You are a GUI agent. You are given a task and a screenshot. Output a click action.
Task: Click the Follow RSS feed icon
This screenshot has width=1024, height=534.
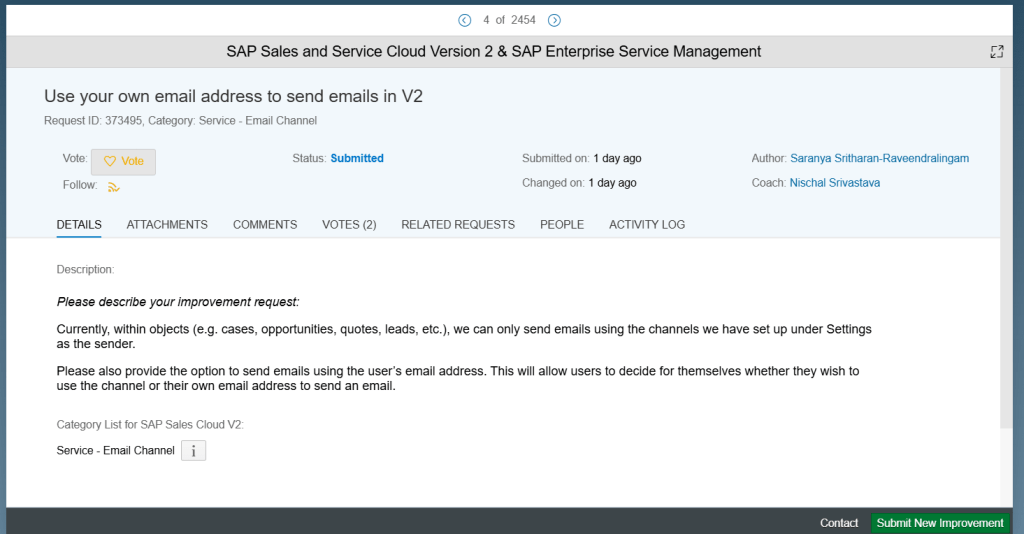click(114, 187)
